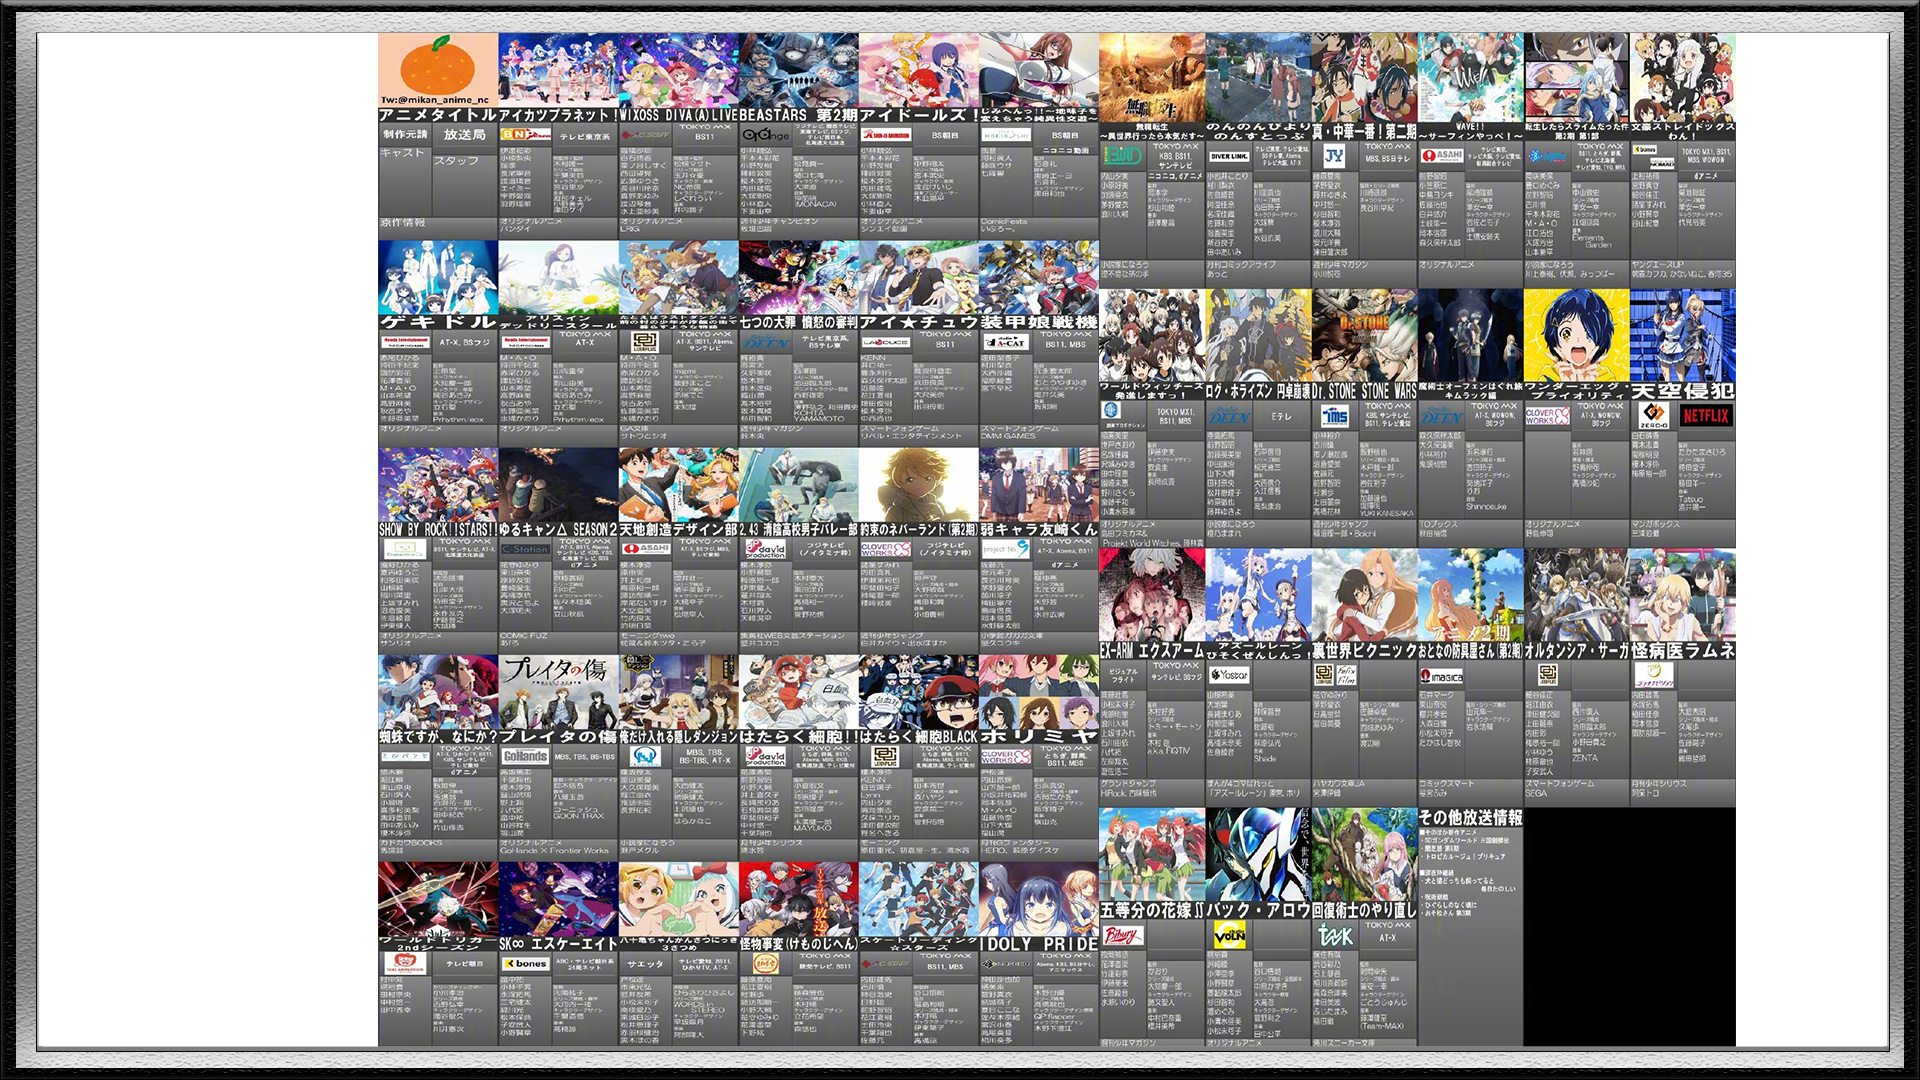Select the IMAGICA logo under おとなの防具屋さん
This screenshot has height=1080, width=1920.
point(1442,676)
